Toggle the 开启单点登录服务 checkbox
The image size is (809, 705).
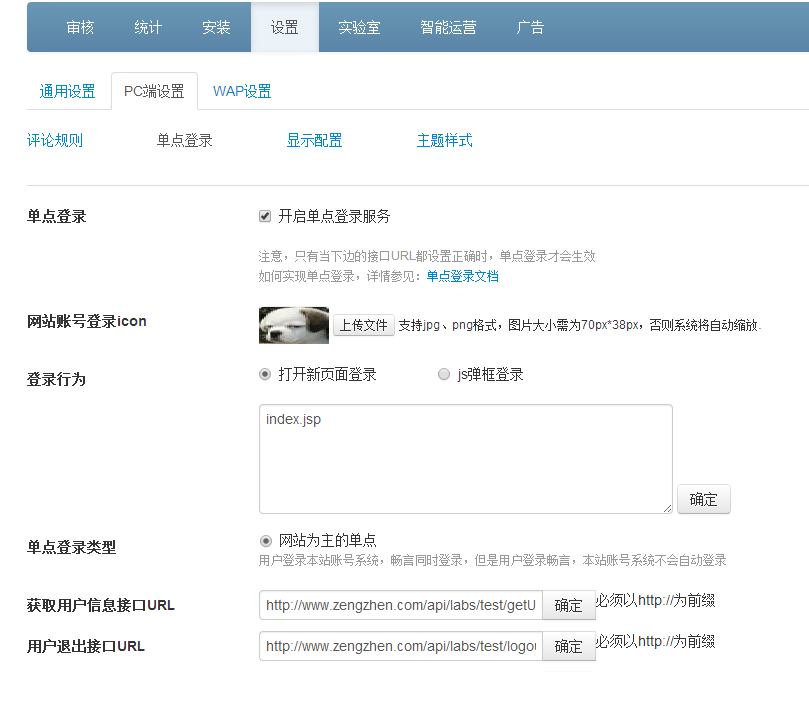(265, 216)
